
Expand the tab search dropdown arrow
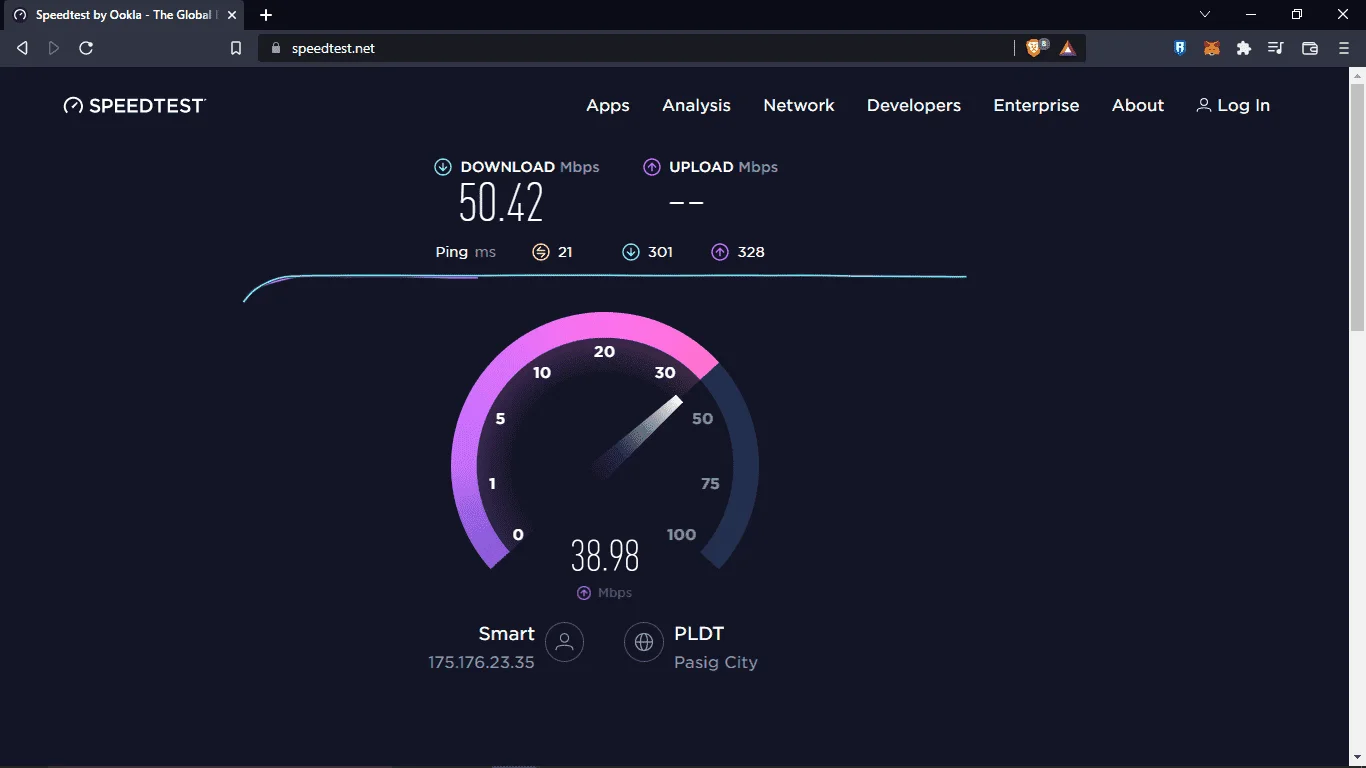click(1205, 15)
